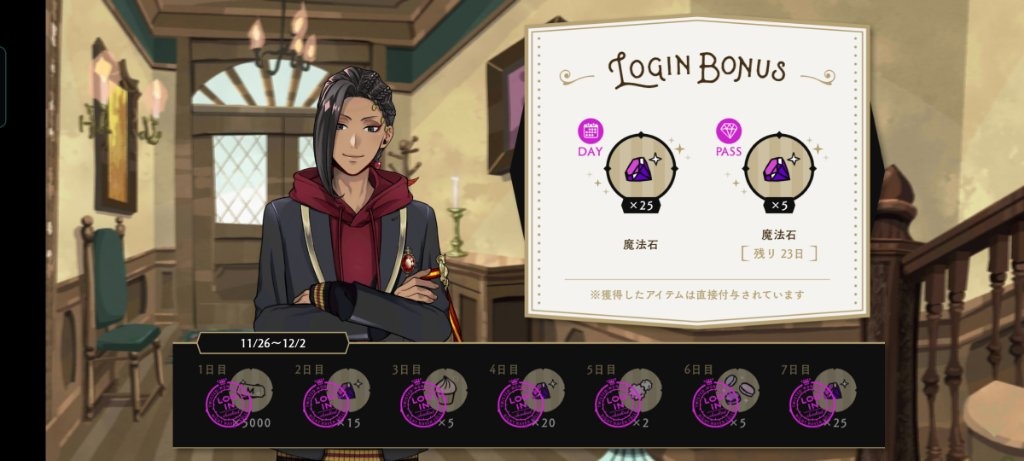The image size is (1024, 461).
Task: Tap the pink DAY calendar icon
Action: [590, 131]
